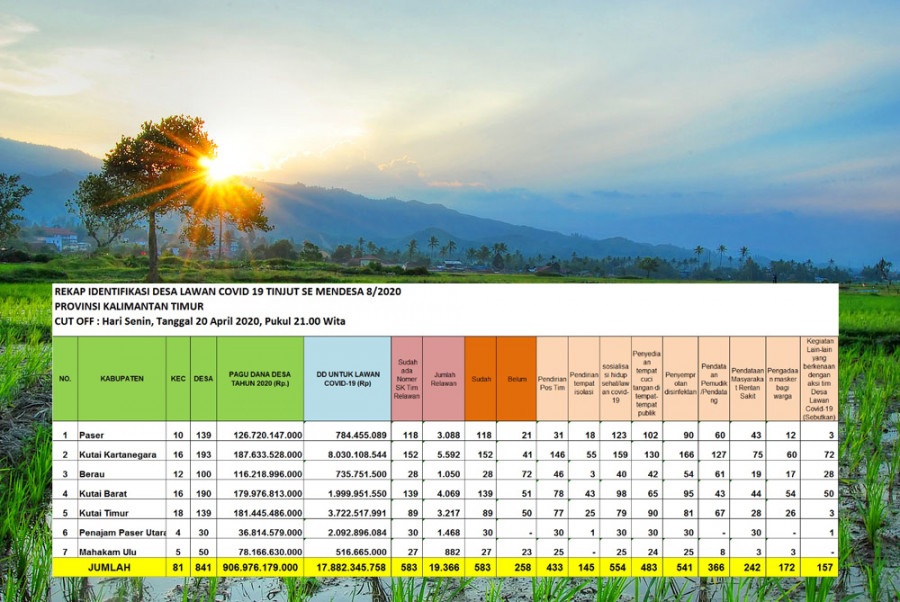Click the 'Jumlah Relawan' column header
The image size is (900, 602).
click(x=444, y=379)
